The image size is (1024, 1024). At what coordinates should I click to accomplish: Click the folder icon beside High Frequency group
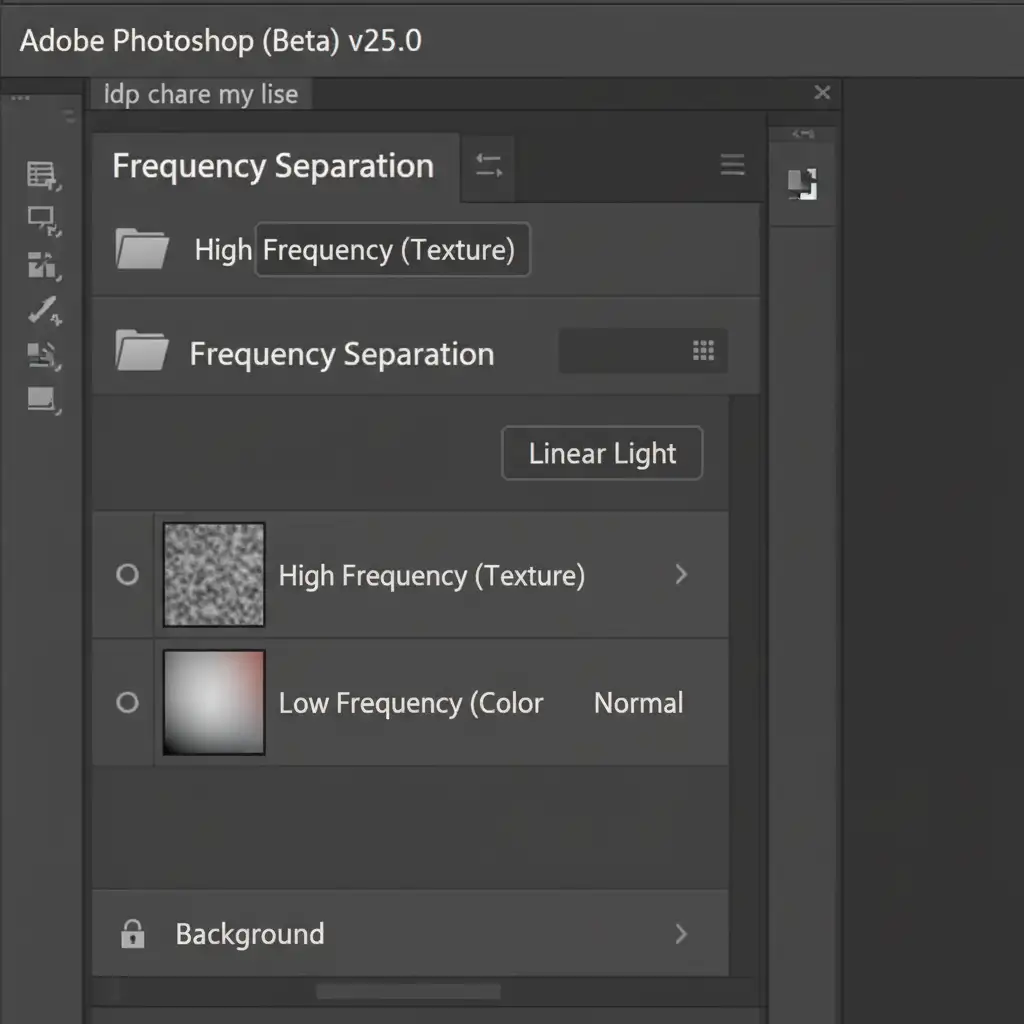click(x=141, y=249)
